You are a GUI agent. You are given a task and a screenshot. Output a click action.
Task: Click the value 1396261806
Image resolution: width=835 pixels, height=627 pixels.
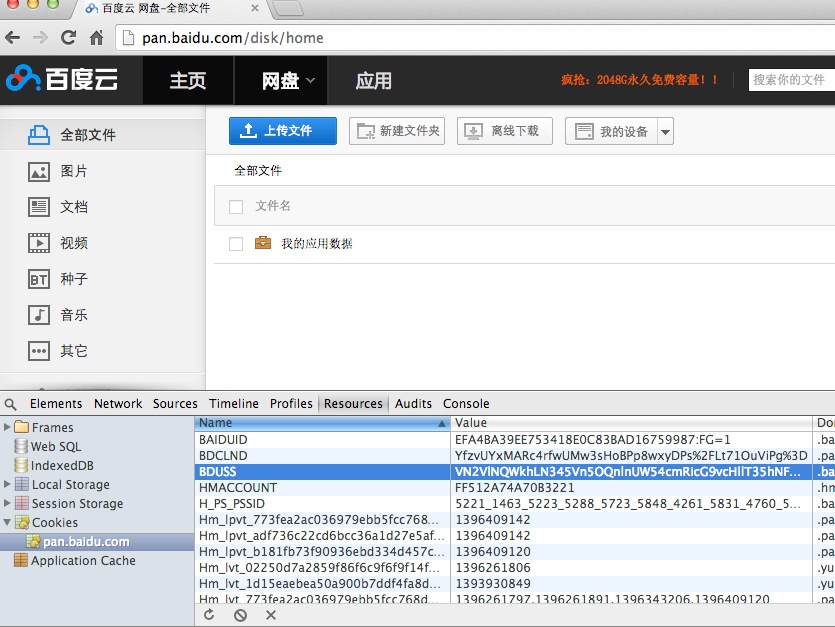click(493, 567)
